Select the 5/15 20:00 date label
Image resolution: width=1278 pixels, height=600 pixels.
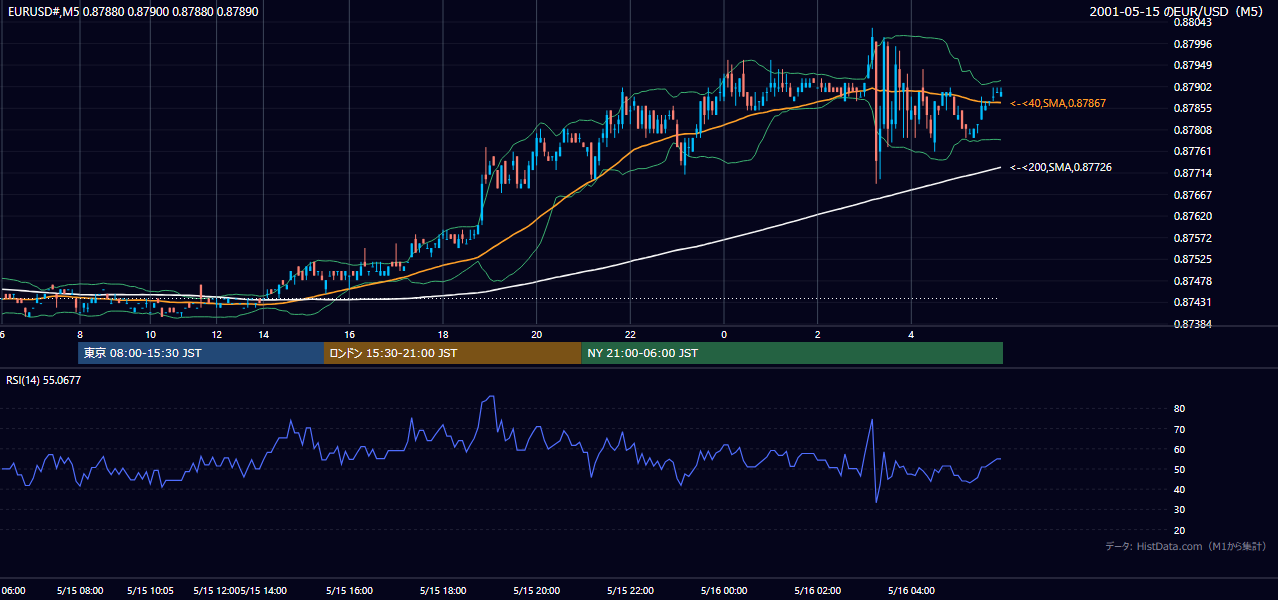[536, 590]
